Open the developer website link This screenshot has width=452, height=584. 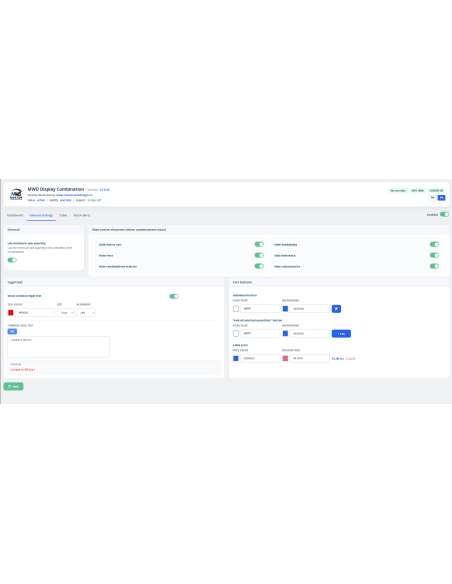[74, 195]
